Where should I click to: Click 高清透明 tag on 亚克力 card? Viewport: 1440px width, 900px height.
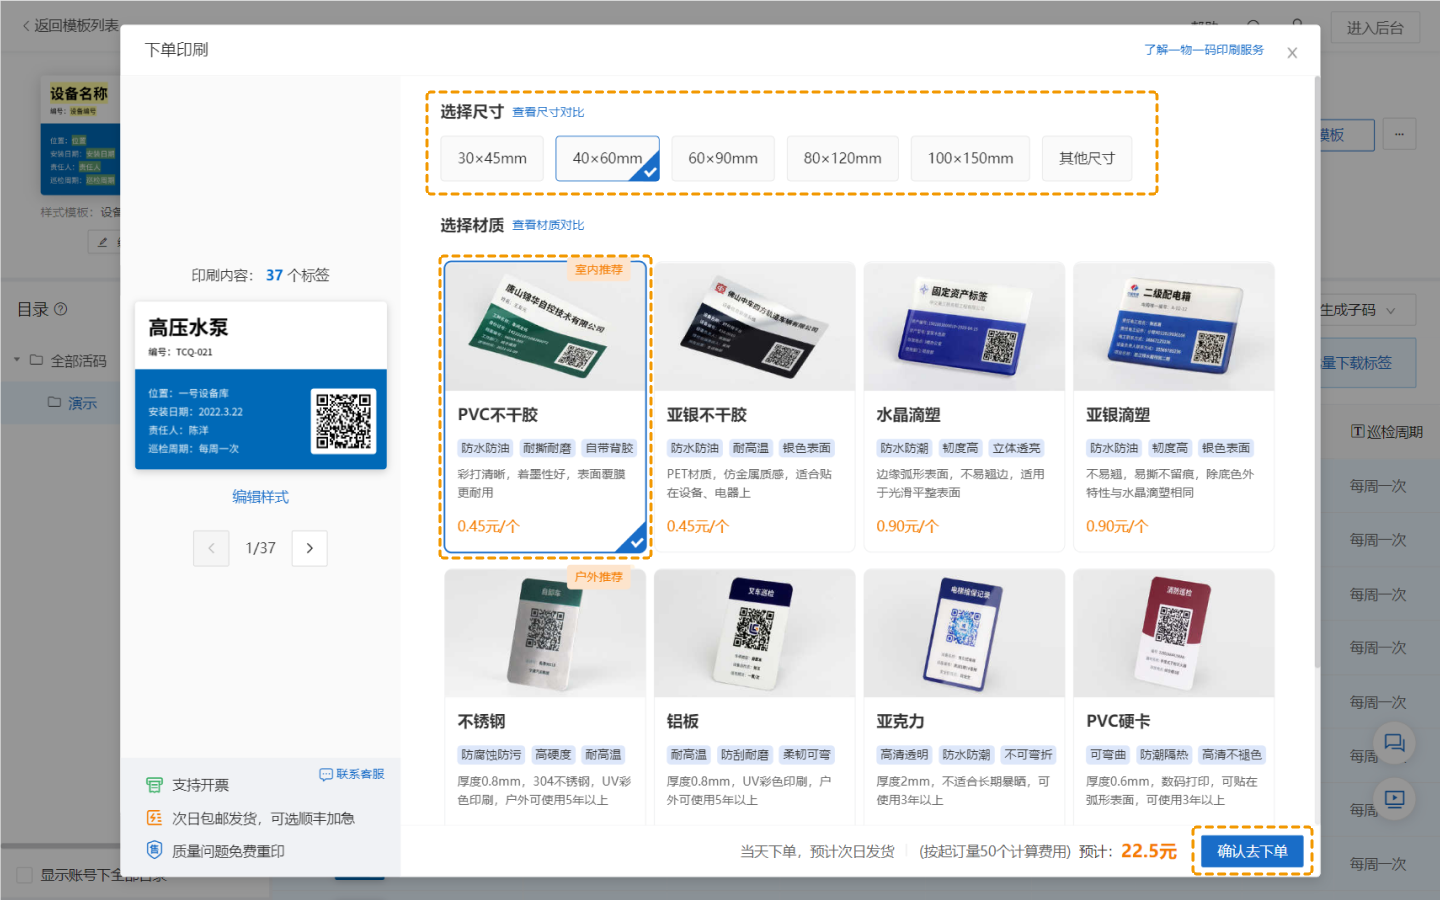click(904, 755)
